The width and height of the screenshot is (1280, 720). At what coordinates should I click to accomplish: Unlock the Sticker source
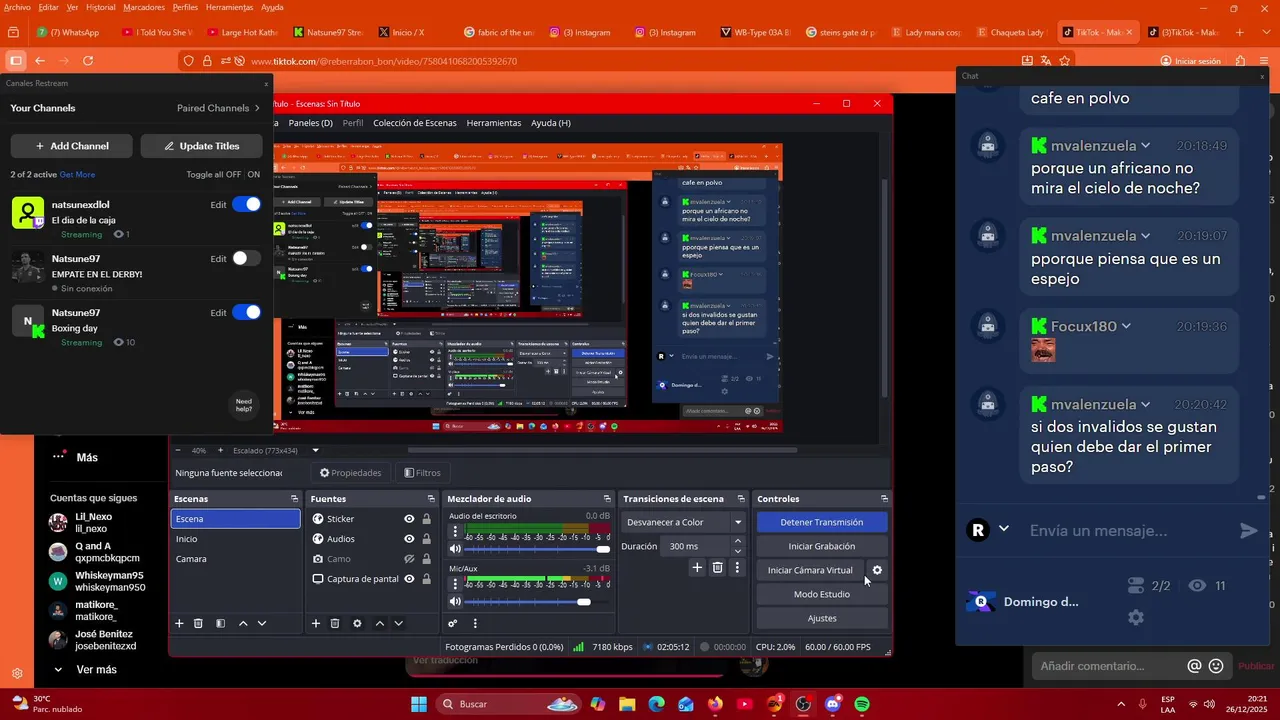(x=427, y=519)
